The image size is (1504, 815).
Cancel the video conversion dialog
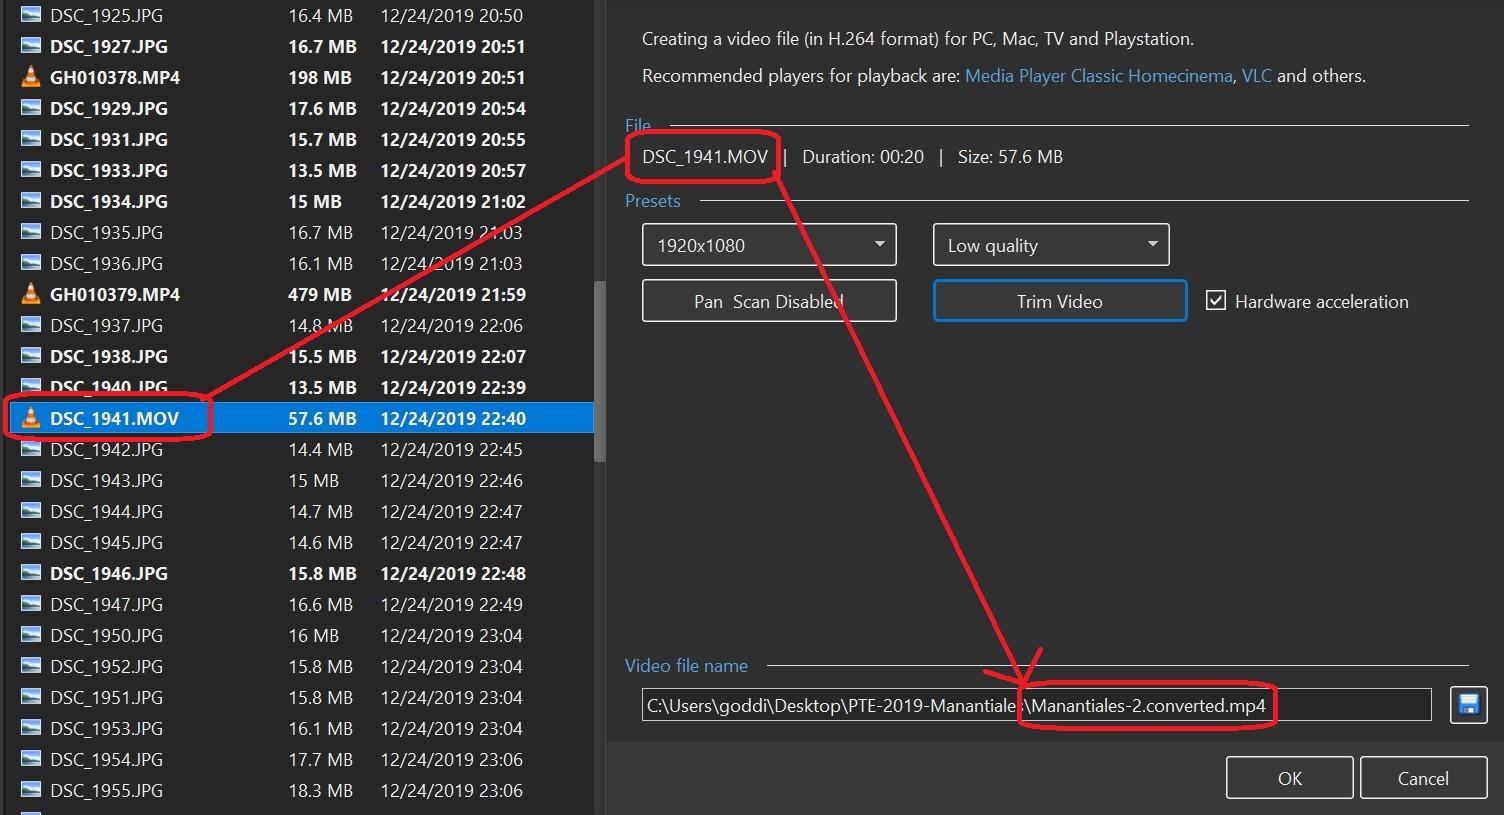1422,778
